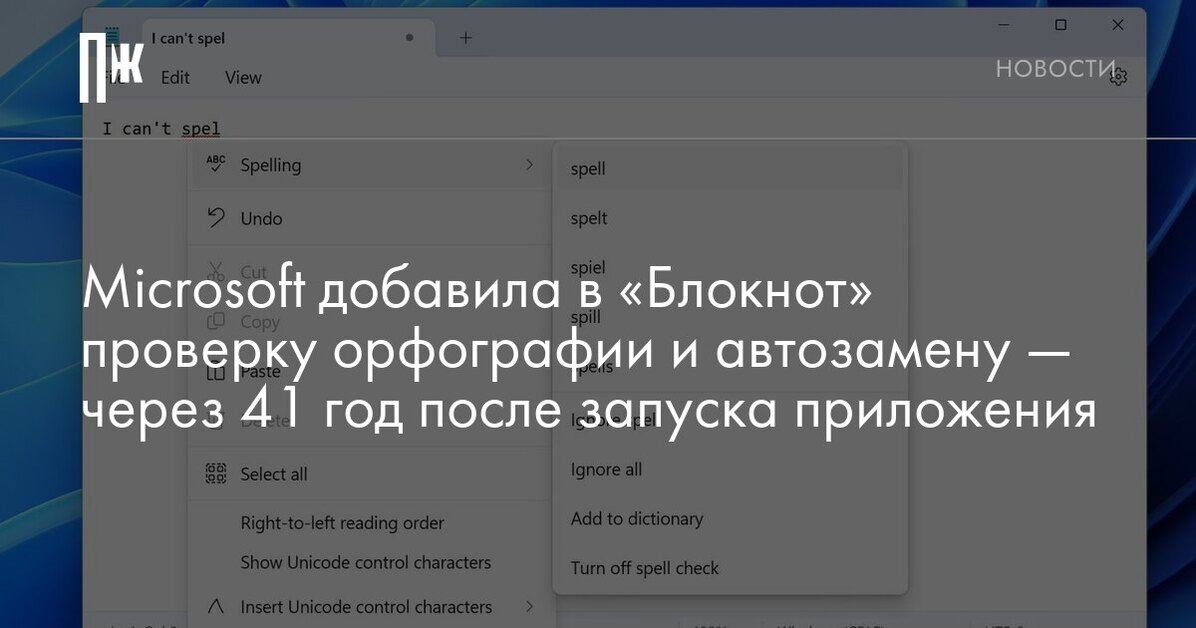
Task: Switch to the "I can't spel" tab
Action: (x=288, y=38)
